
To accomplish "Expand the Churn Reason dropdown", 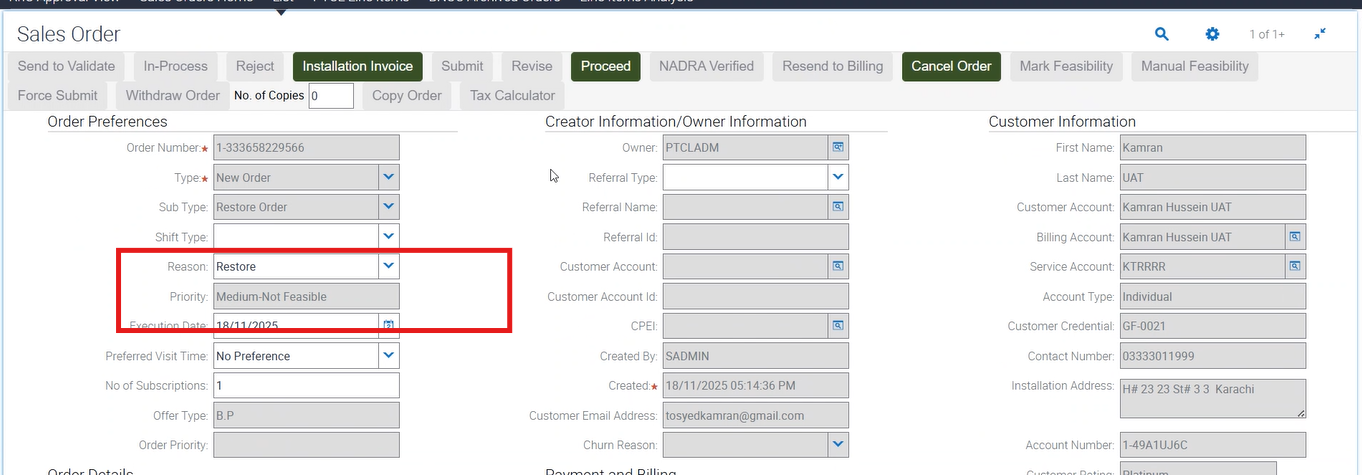I will 838,445.
